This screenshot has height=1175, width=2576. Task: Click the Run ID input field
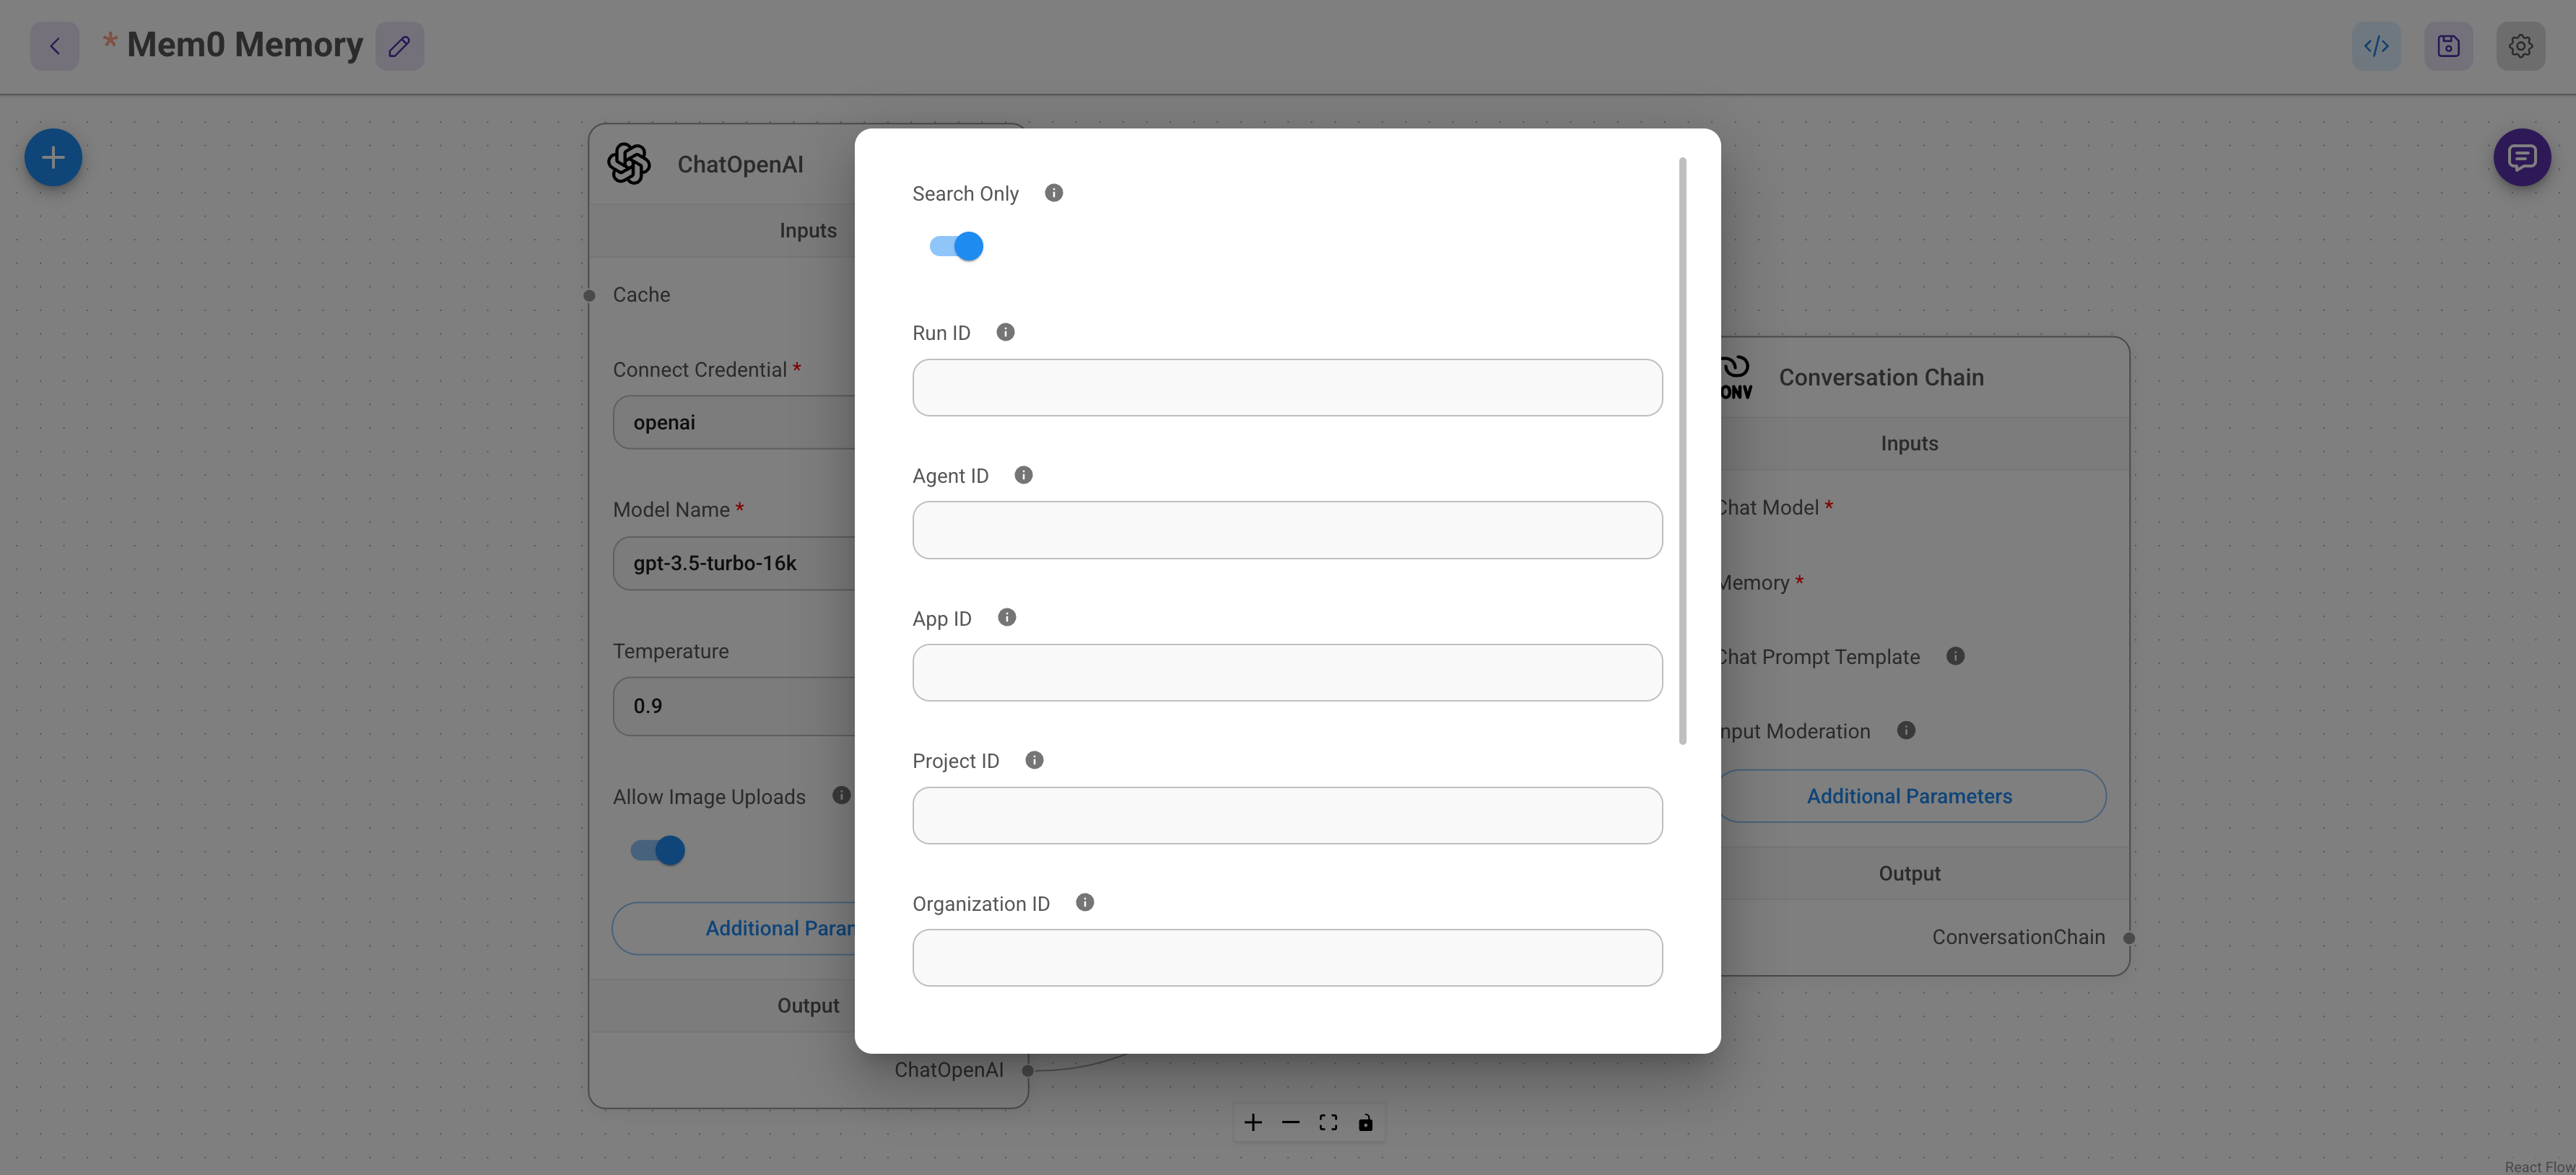(1287, 388)
